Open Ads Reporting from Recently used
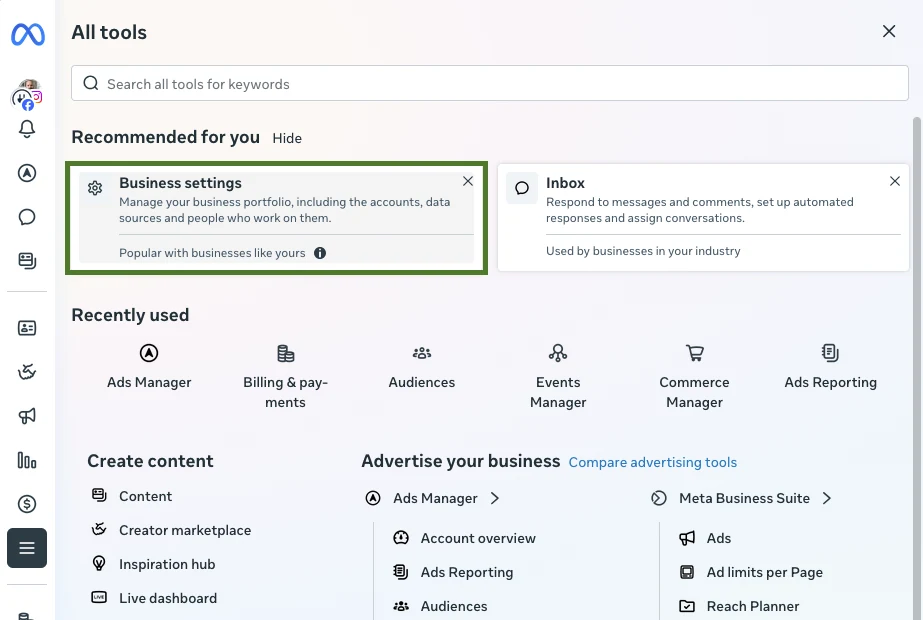The height and width of the screenshot is (620, 923). tap(831, 367)
